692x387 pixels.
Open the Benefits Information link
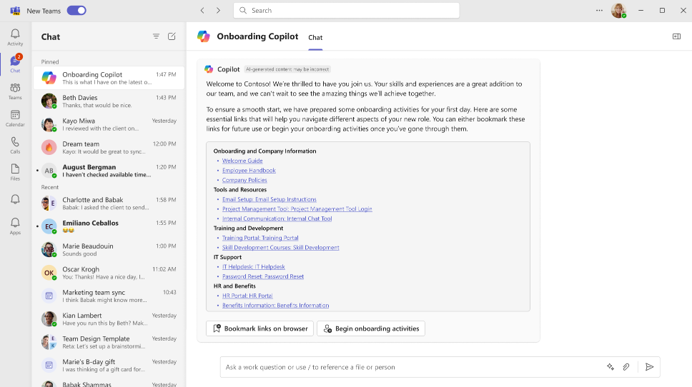click(275, 305)
